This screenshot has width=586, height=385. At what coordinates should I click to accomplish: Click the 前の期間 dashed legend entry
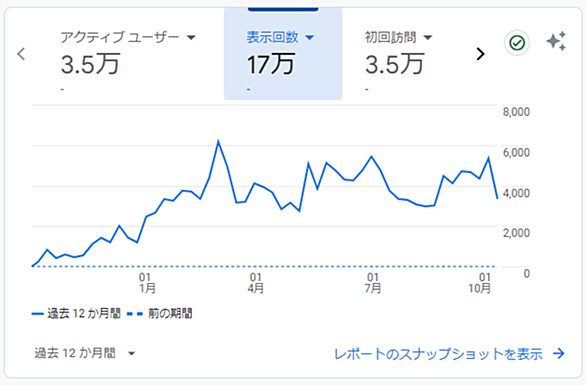coord(160,314)
